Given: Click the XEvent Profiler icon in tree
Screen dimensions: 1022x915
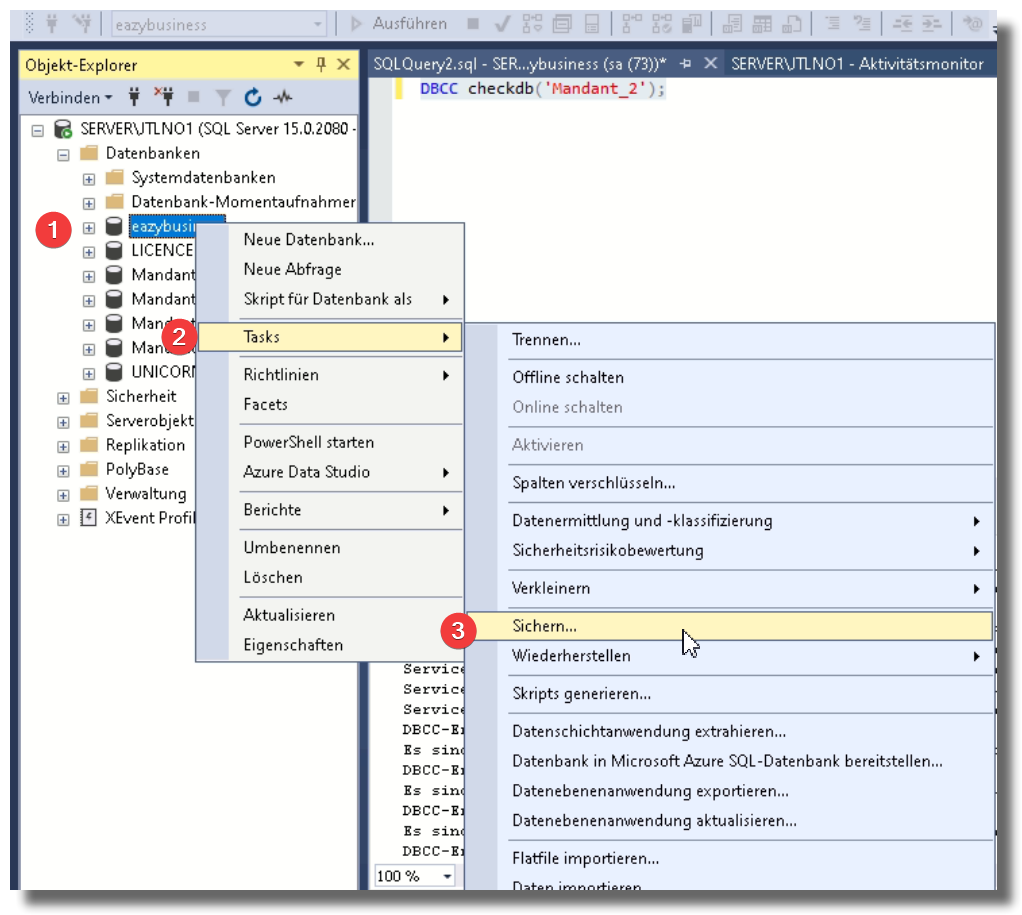Looking at the screenshot, I should click(88, 518).
